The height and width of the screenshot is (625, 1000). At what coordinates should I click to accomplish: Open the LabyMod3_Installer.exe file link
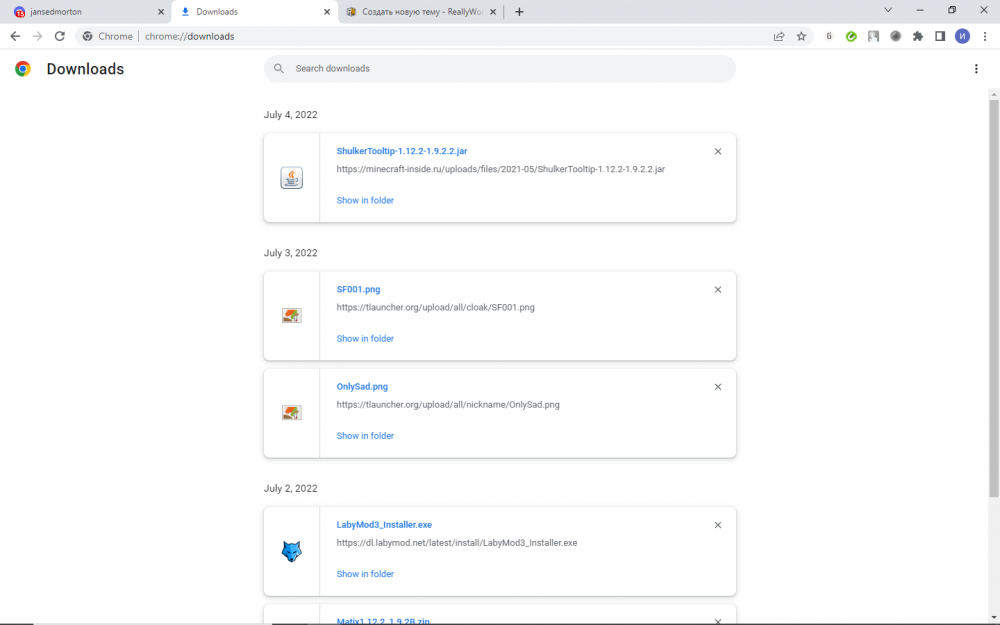(384, 525)
